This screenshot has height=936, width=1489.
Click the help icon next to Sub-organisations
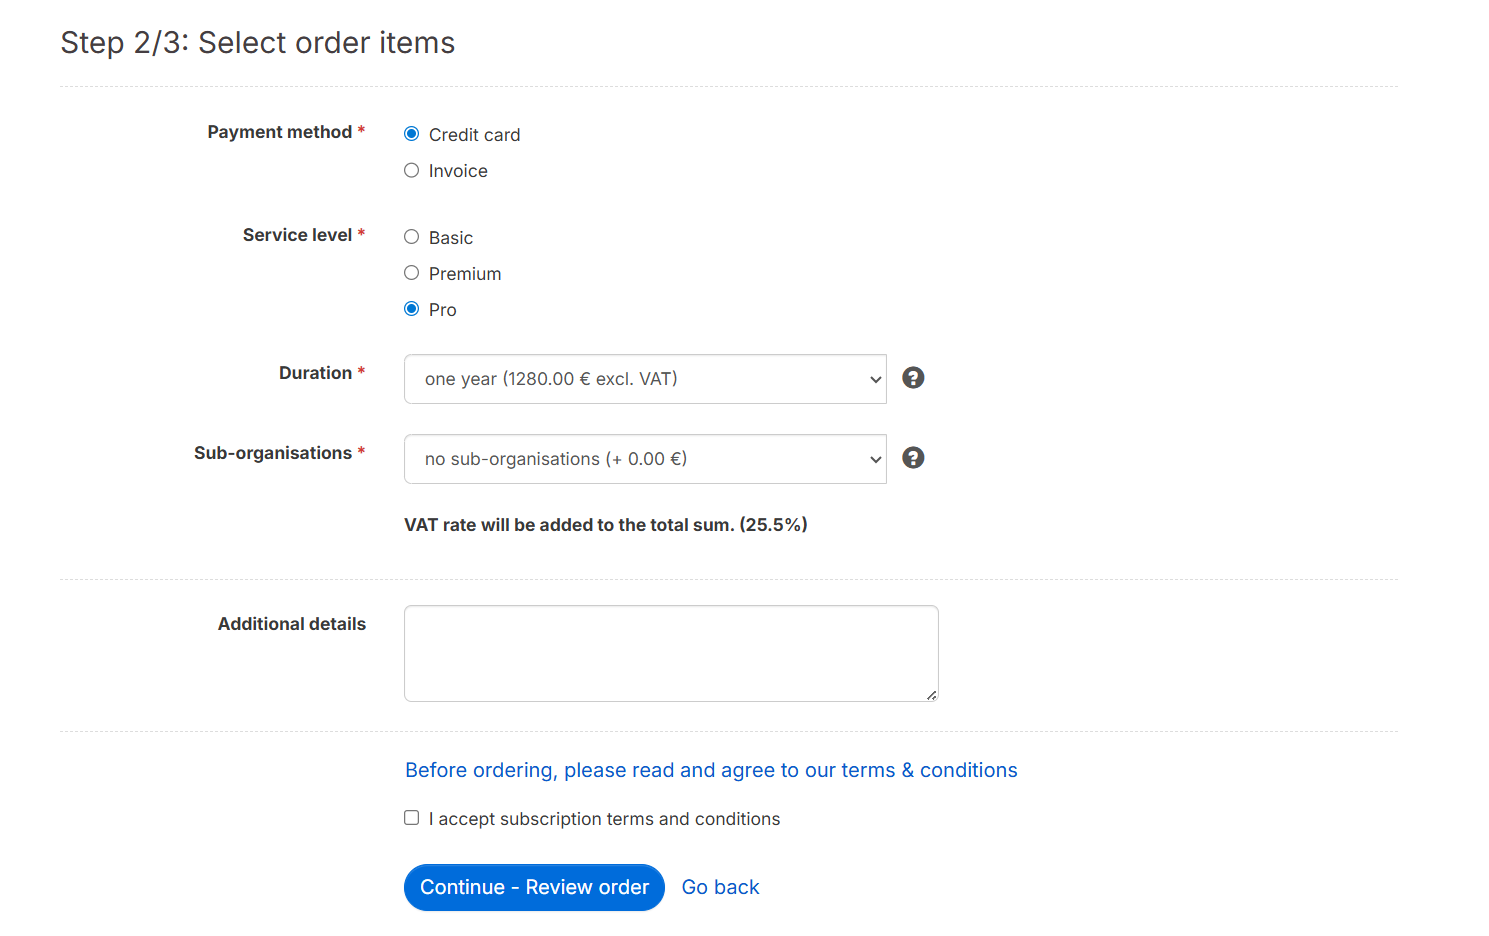tap(913, 458)
